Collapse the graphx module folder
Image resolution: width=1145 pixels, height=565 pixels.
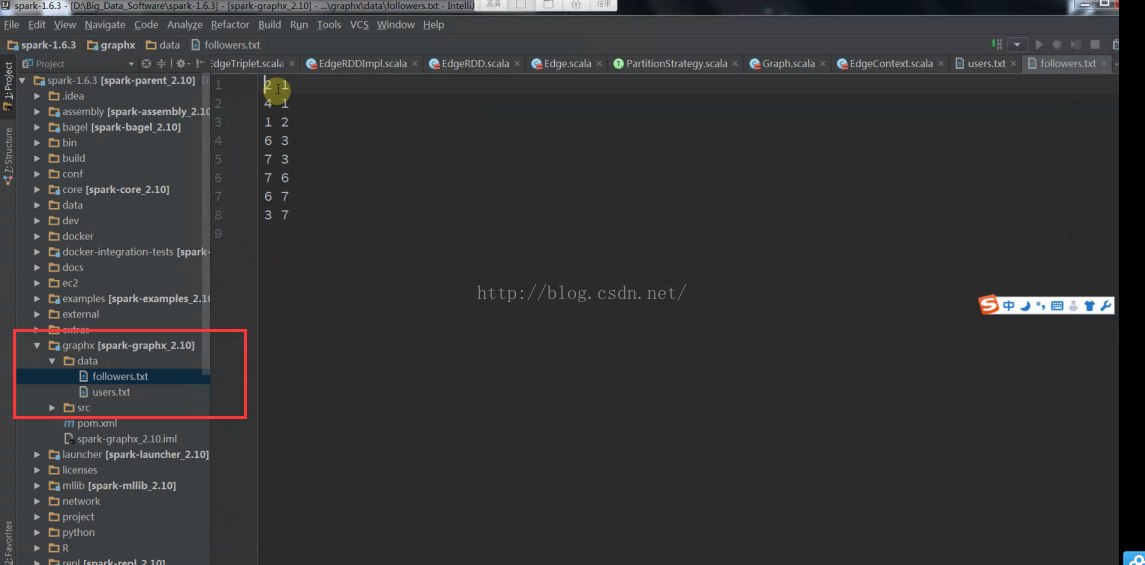tap(37, 345)
